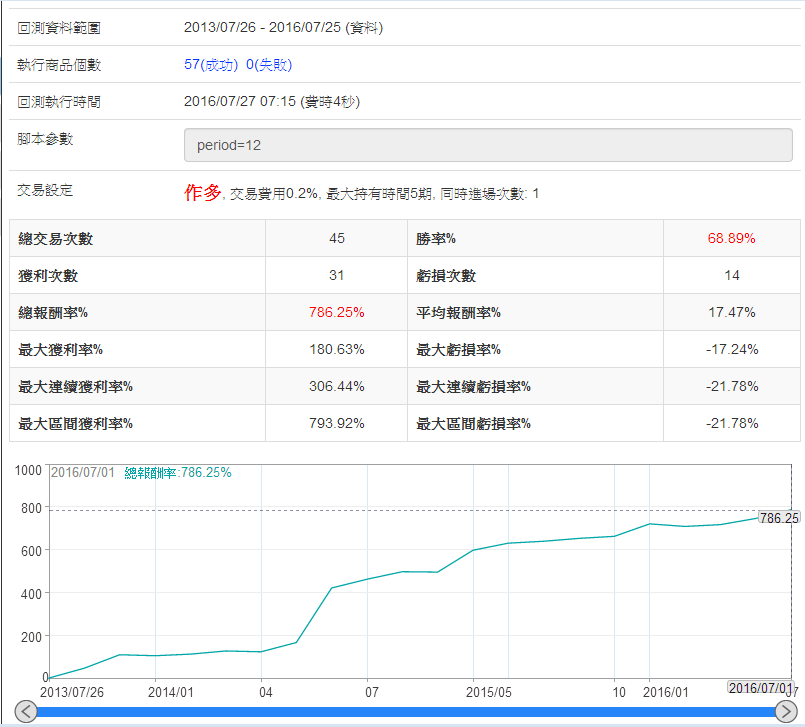The width and height of the screenshot is (805, 727).
Task: Click the left scroll arrow below the chart
Action: [27, 711]
